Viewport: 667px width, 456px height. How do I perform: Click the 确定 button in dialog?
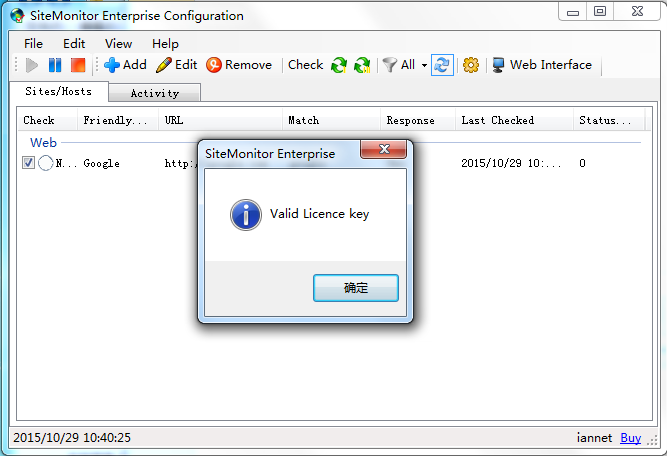click(356, 288)
